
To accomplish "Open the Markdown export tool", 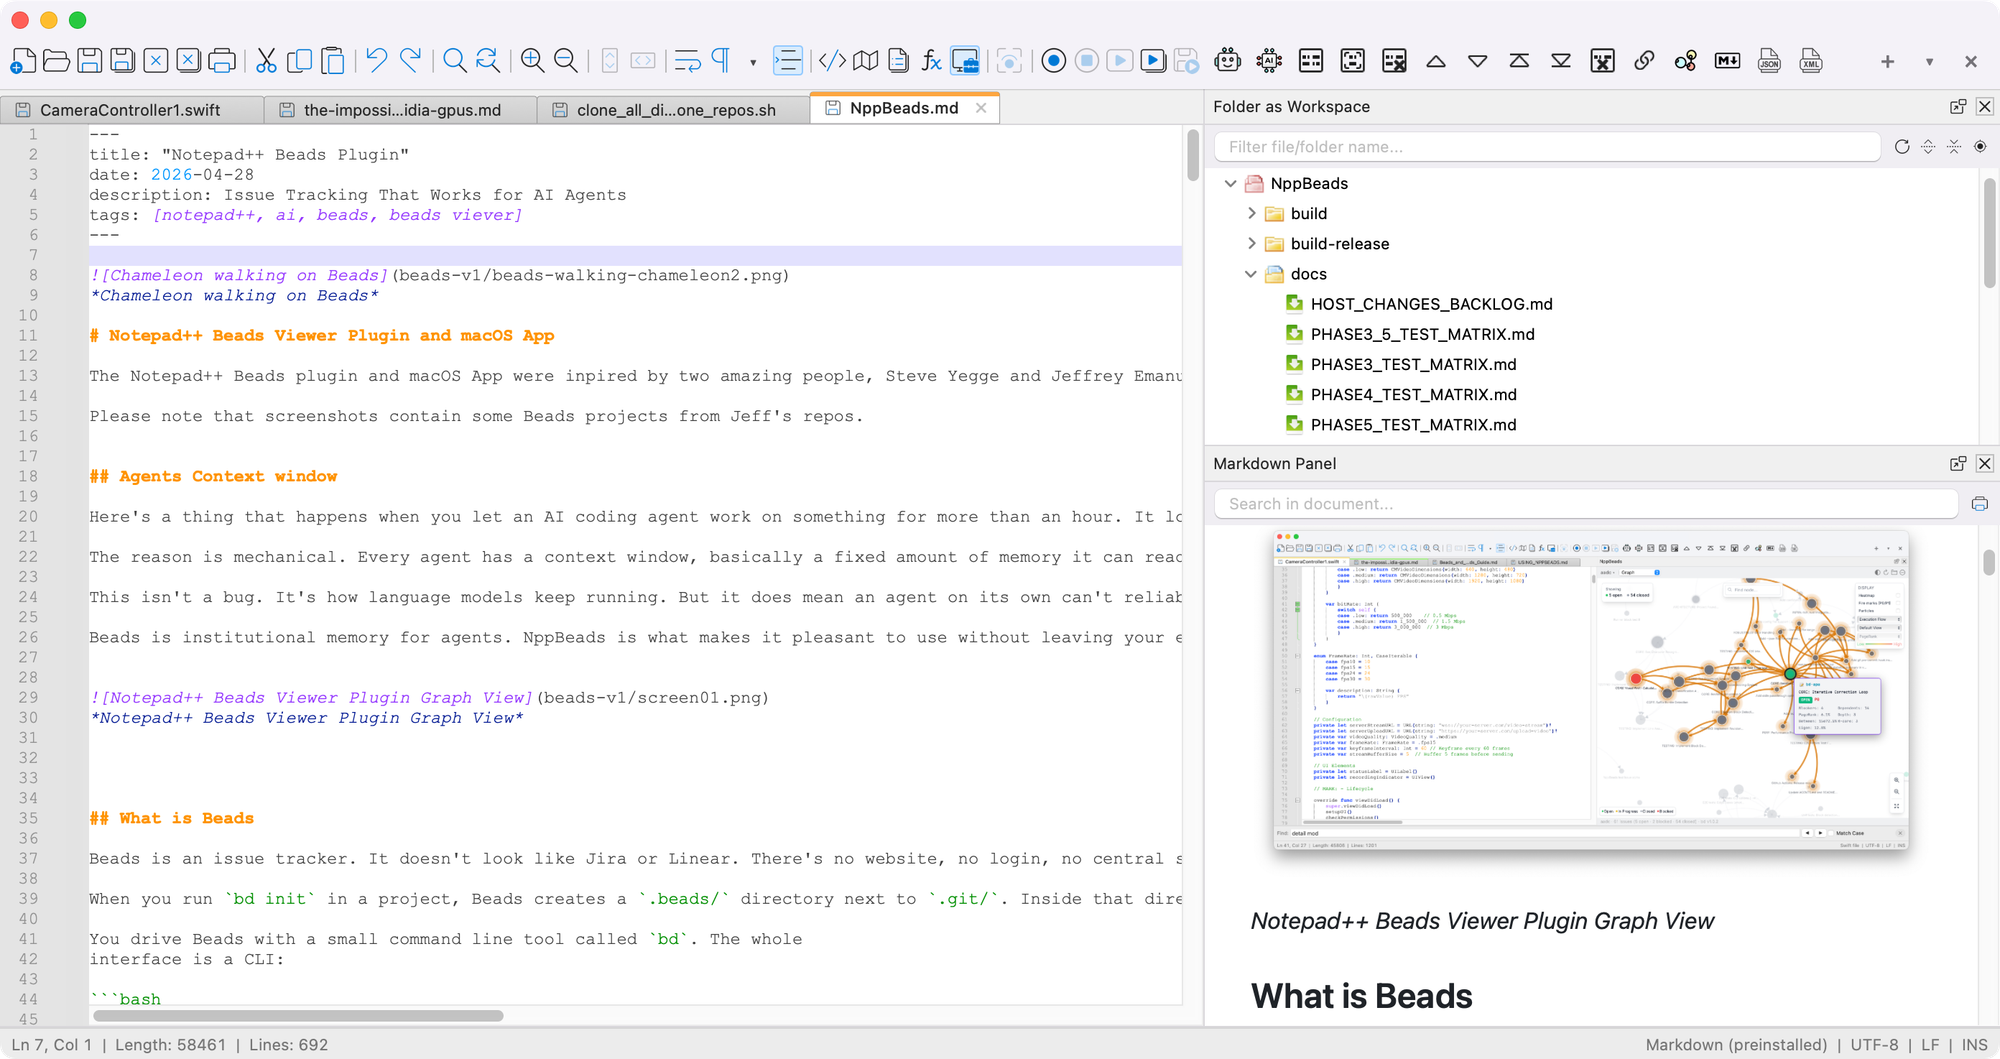I will pyautogui.click(x=1726, y=60).
